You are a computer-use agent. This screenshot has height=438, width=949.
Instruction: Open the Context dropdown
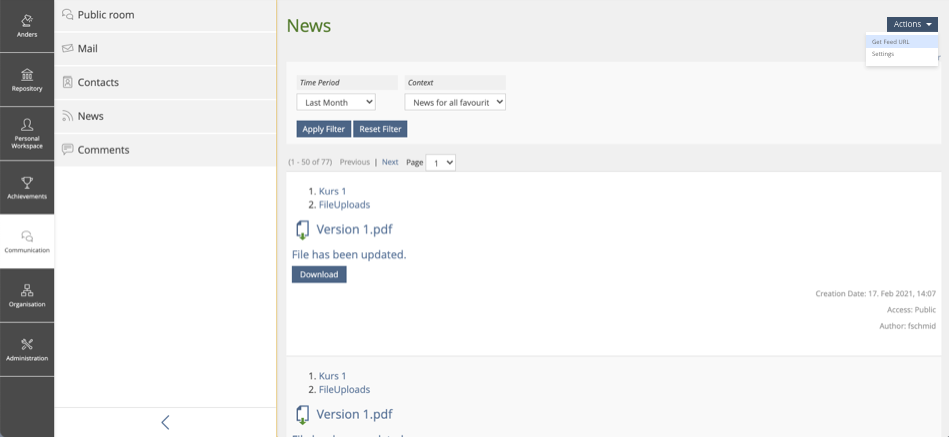pos(455,102)
